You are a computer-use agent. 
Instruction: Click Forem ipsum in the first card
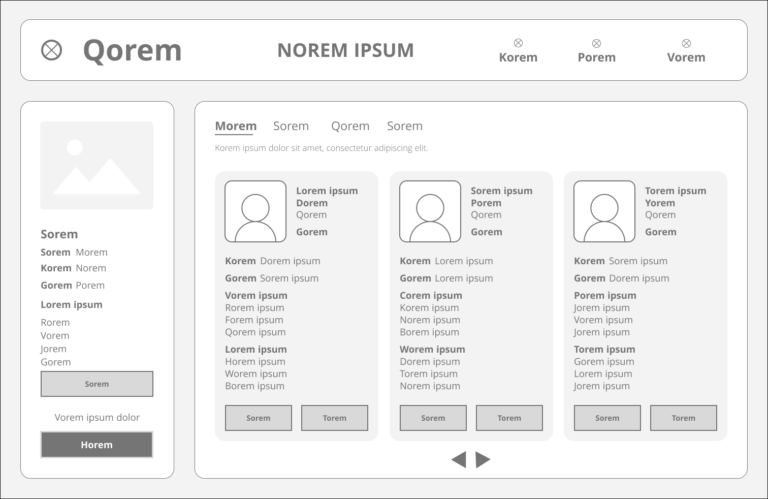pos(254,320)
